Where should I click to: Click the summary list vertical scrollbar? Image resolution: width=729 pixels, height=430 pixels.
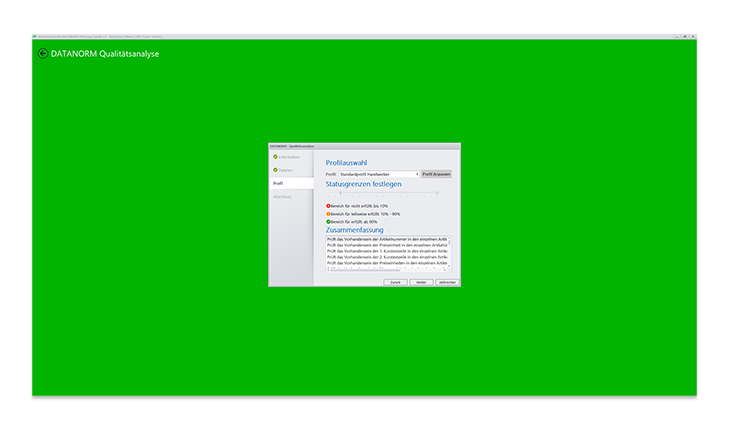[x=449, y=252]
